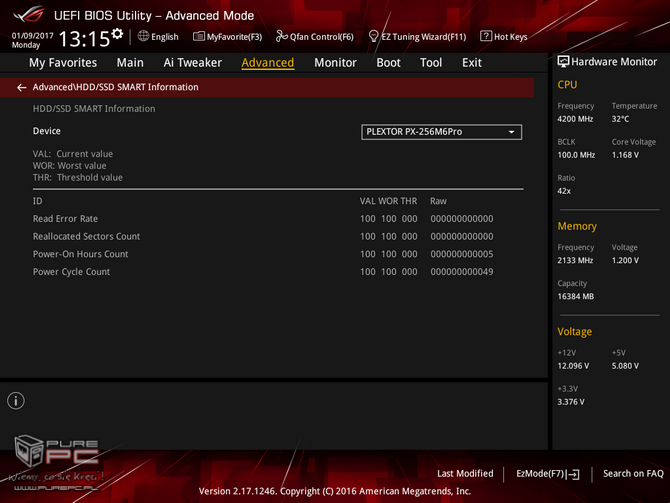670x503 pixels.
Task: Click the Voltage section heading
Action: pos(574,332)
